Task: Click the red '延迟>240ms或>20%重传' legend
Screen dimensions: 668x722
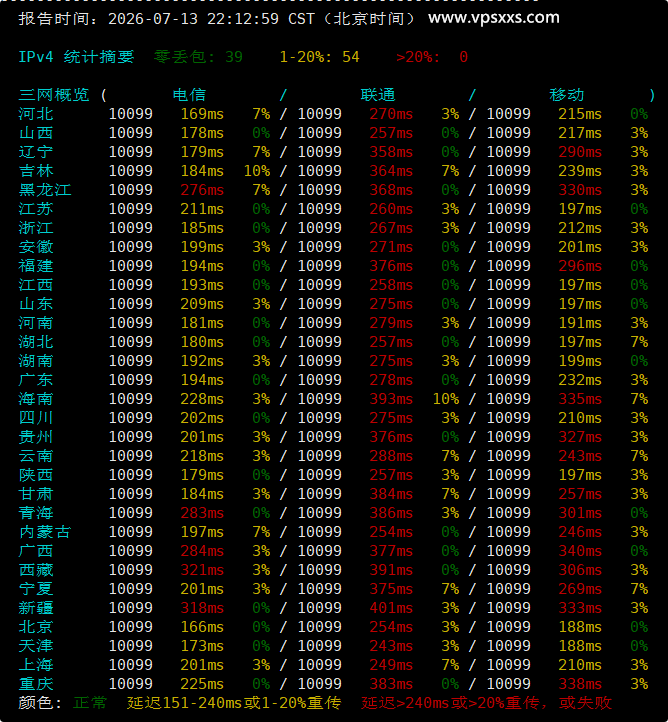Action: (x=453, y=703)
